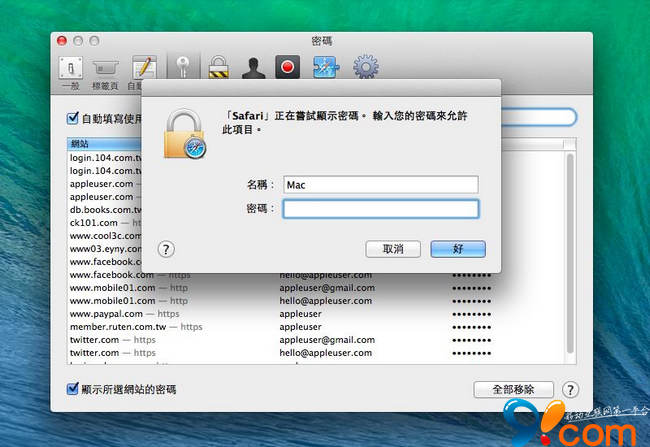The height and width of the screenshot is (447, 650).
Task: Focus the empty 密碼 password field
Action: (380, 209)
